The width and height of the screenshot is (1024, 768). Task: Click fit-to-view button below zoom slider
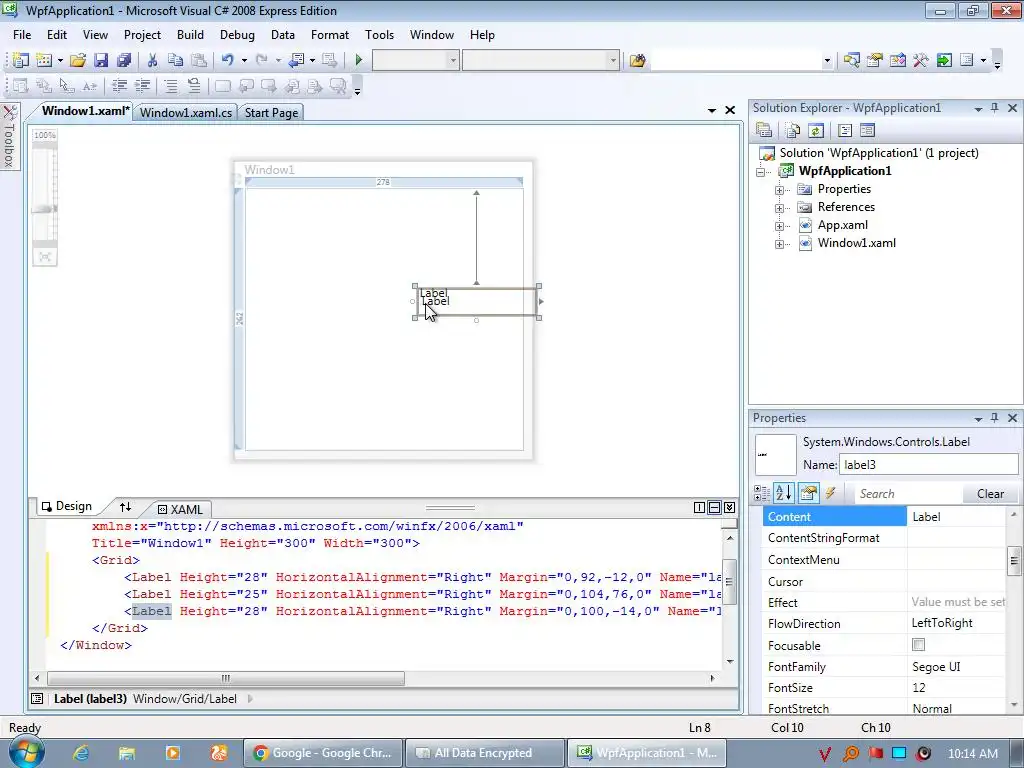tap(45, 257)
